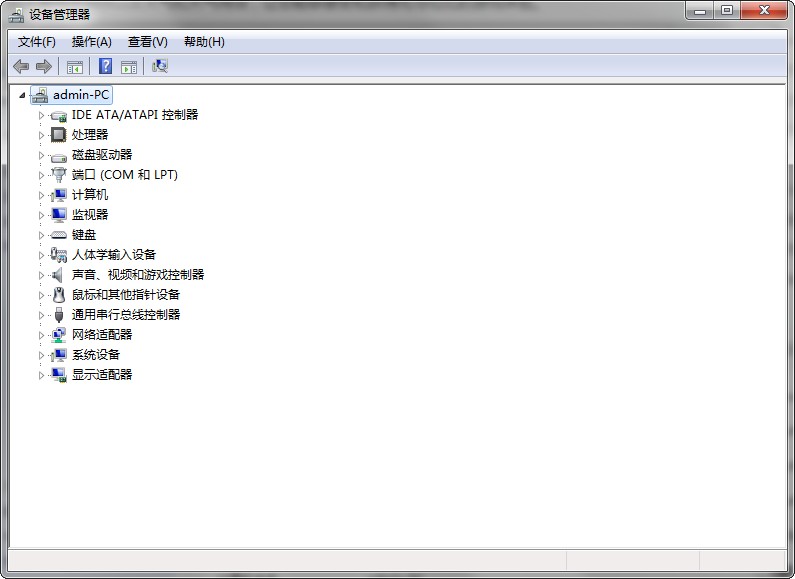Click the show/hide action pane icon
Screen dimensions: 795x579
[129, 66]
